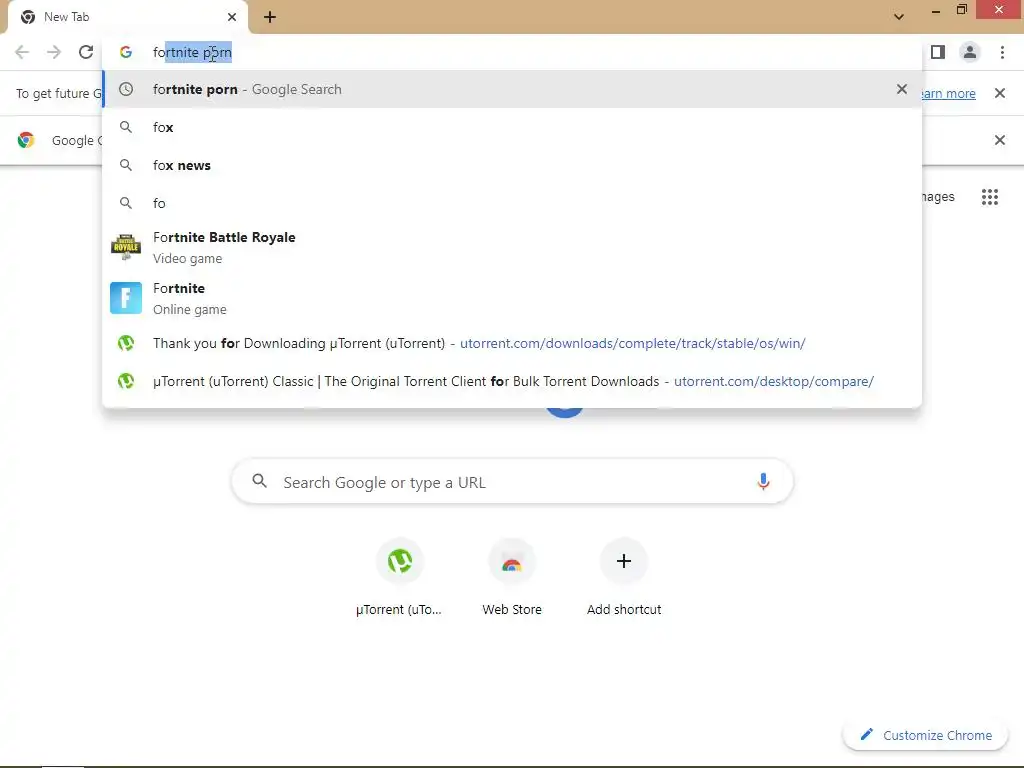Open the Images link

(938, 197)
